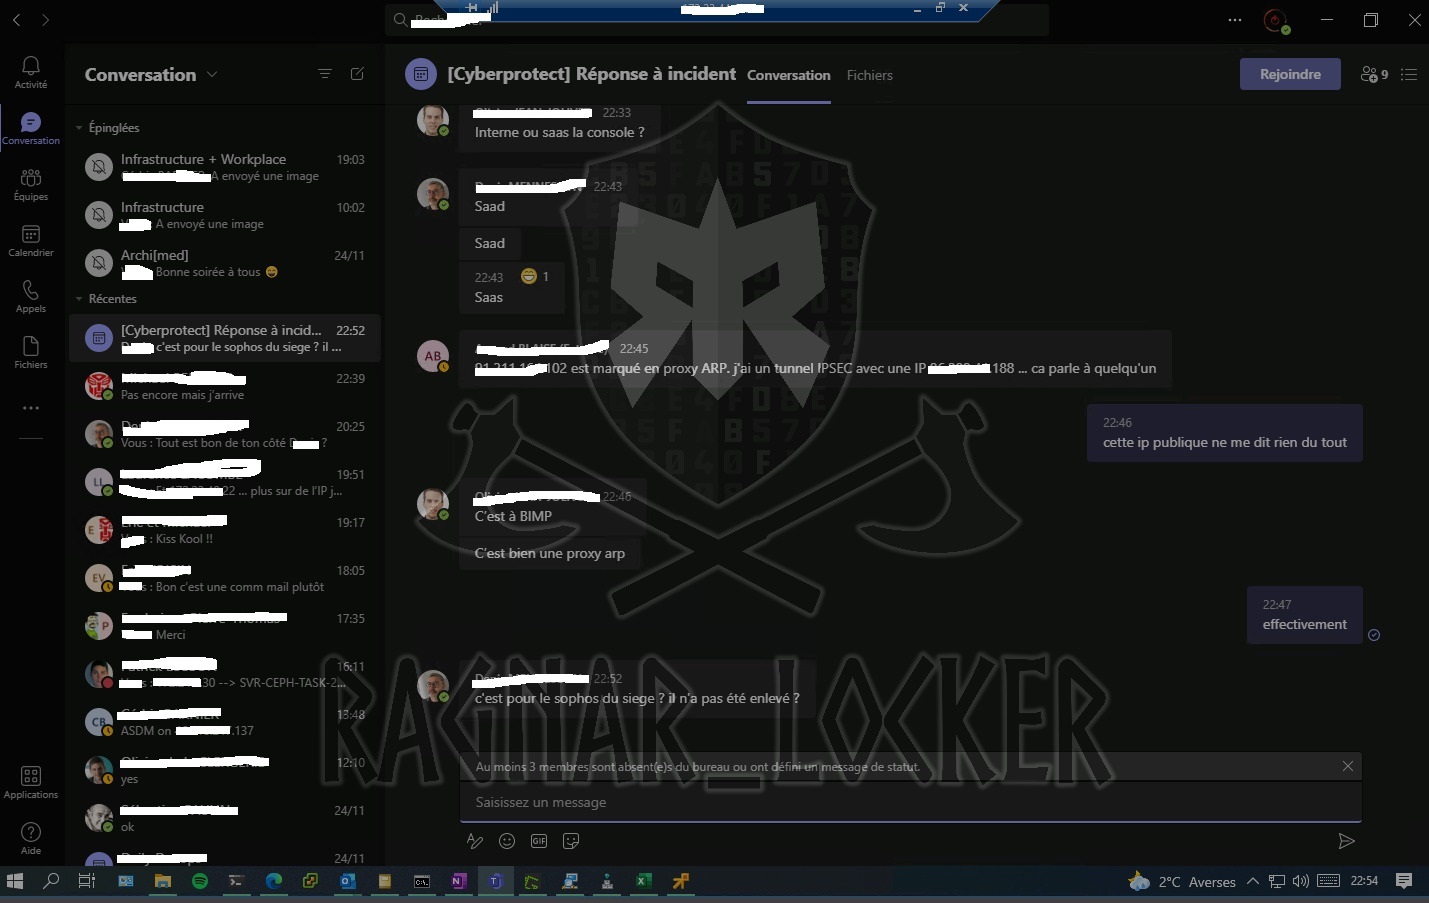Open Excel from the taskbar
The height and width of the screenshot is (903, 1429).
[x=644, y=881]
